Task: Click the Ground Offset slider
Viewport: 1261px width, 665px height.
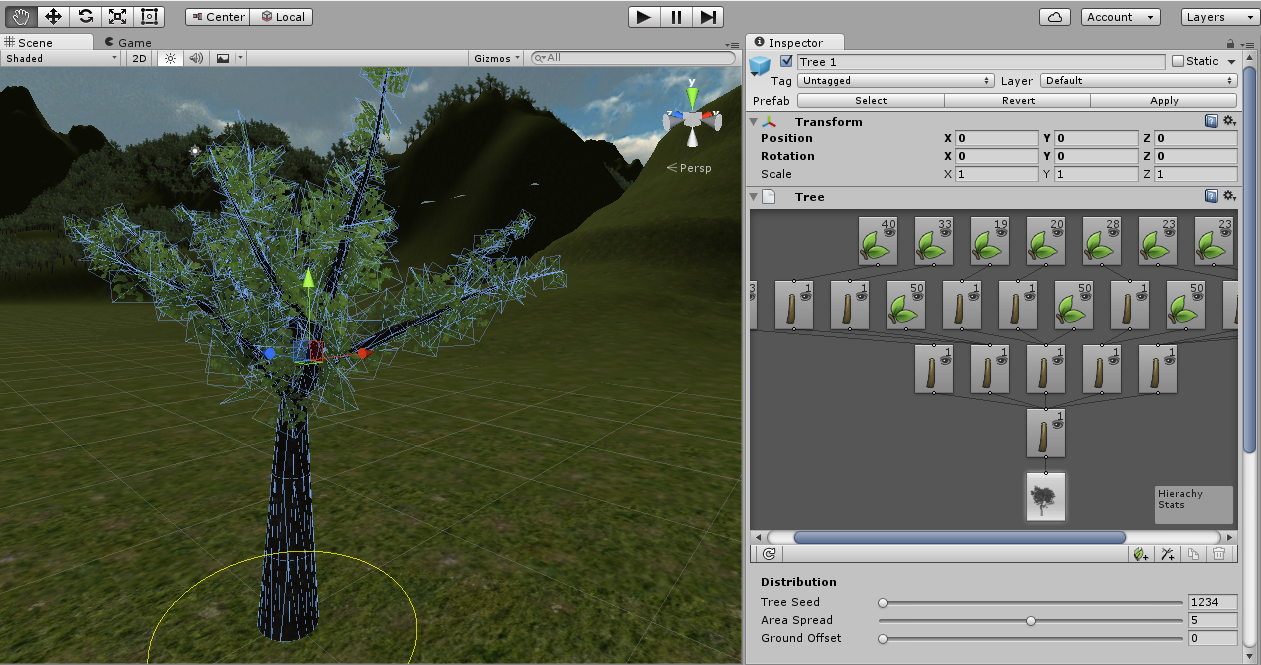Action: (1032, 639)
